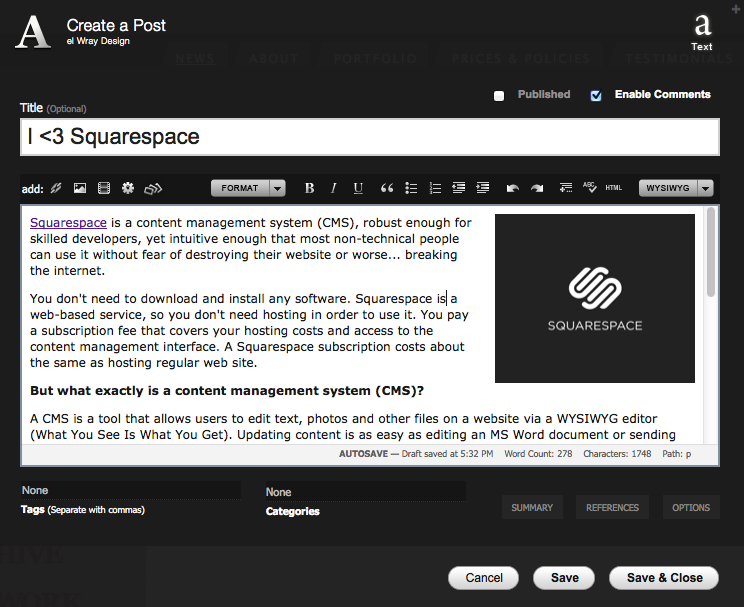Viewport: 744px width, 607px height.
Task: Click the WYSIWYG dropdown arrow
Action: point(706,188)
